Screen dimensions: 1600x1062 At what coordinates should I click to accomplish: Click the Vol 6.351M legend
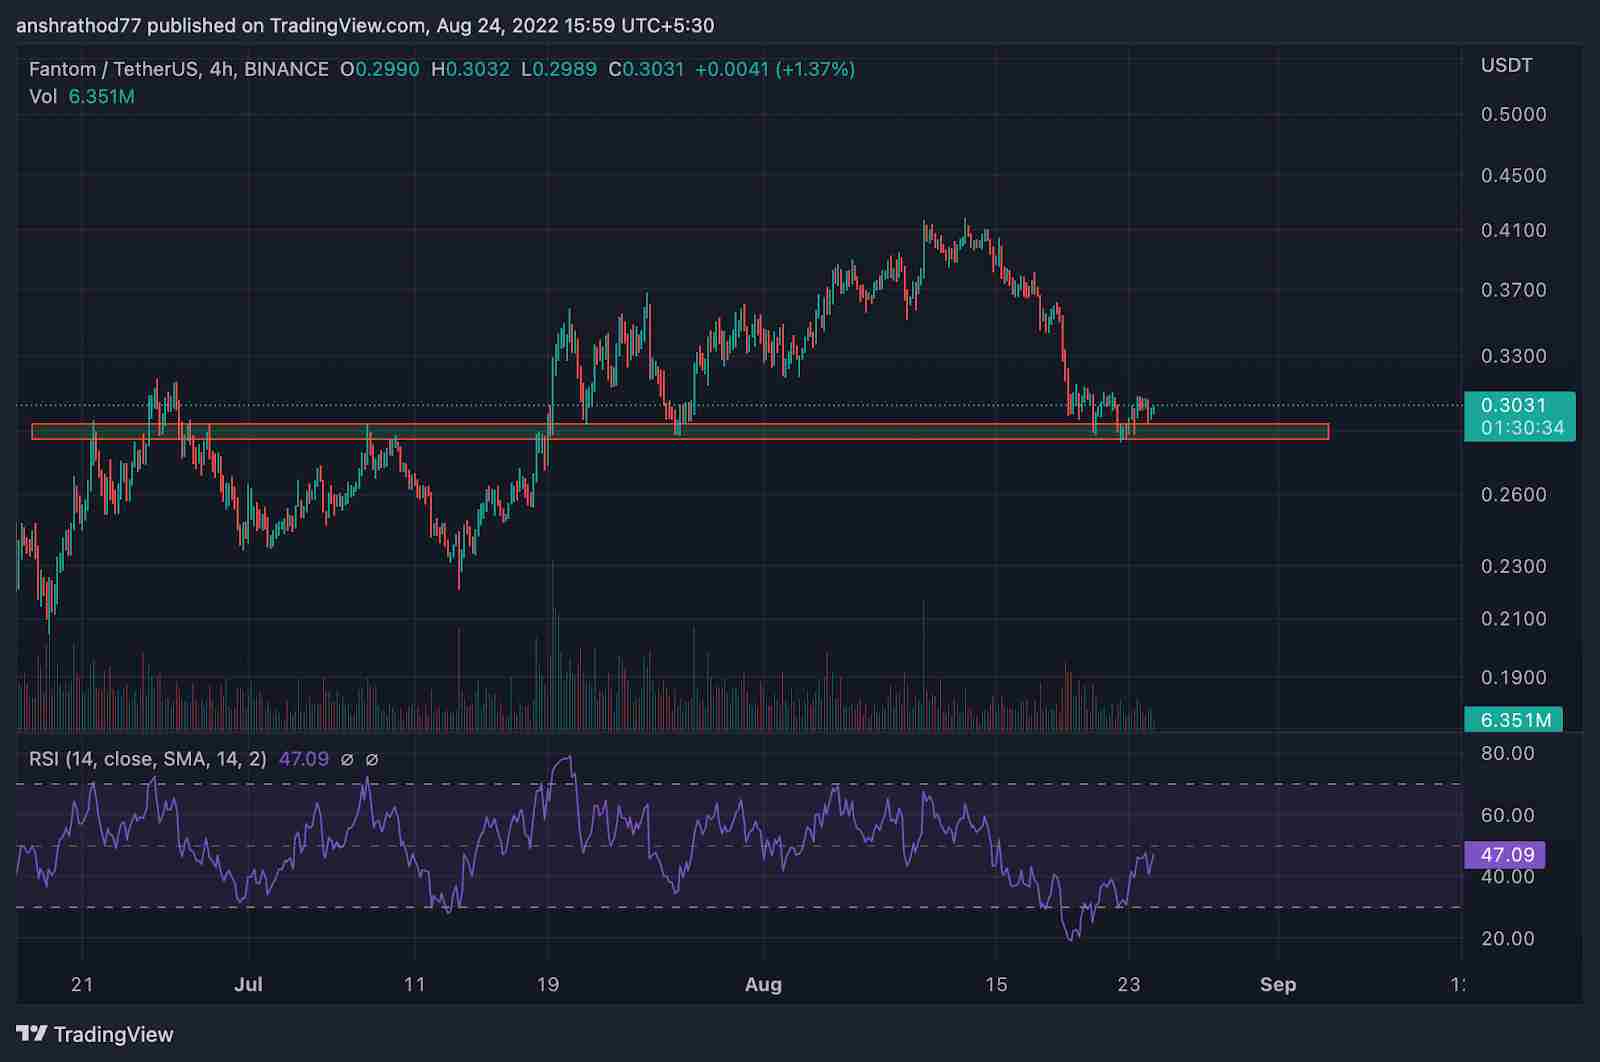point(82,97)
